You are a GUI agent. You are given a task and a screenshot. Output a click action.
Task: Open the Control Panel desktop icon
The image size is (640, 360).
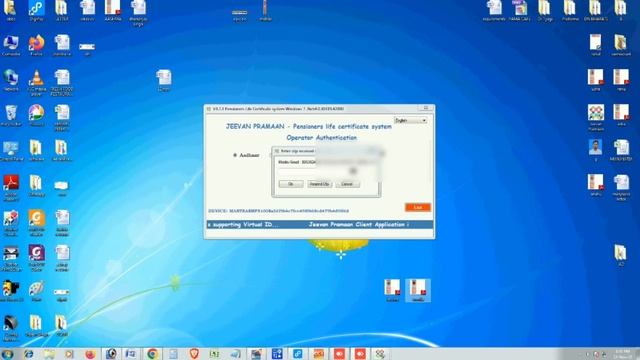11,151
